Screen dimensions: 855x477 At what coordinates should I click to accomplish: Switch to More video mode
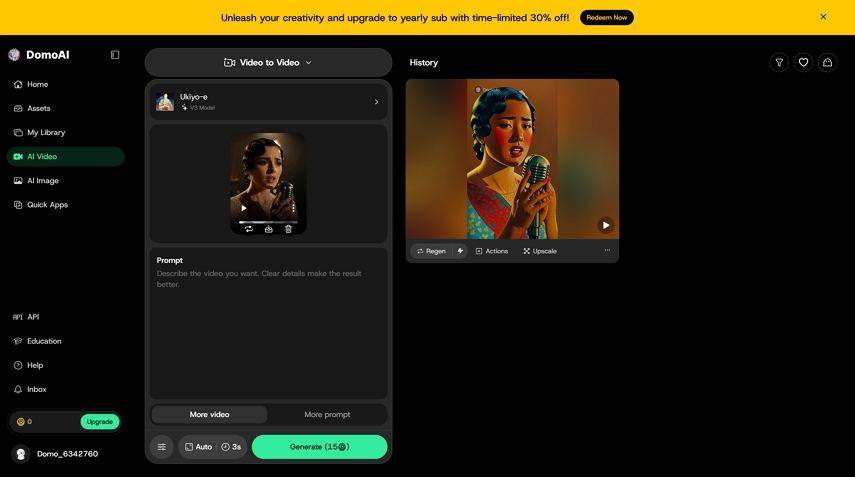click(x=209, y=414)
